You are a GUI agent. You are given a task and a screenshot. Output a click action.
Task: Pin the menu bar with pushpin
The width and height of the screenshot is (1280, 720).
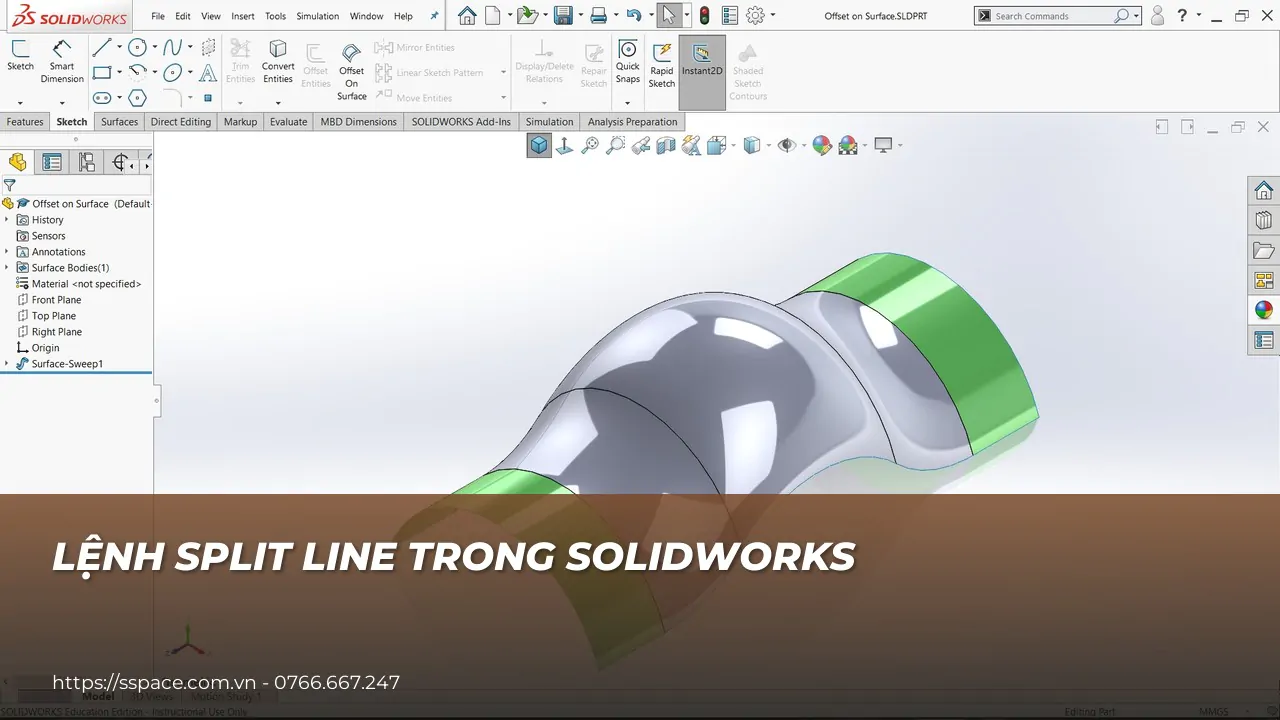[434, 16]
